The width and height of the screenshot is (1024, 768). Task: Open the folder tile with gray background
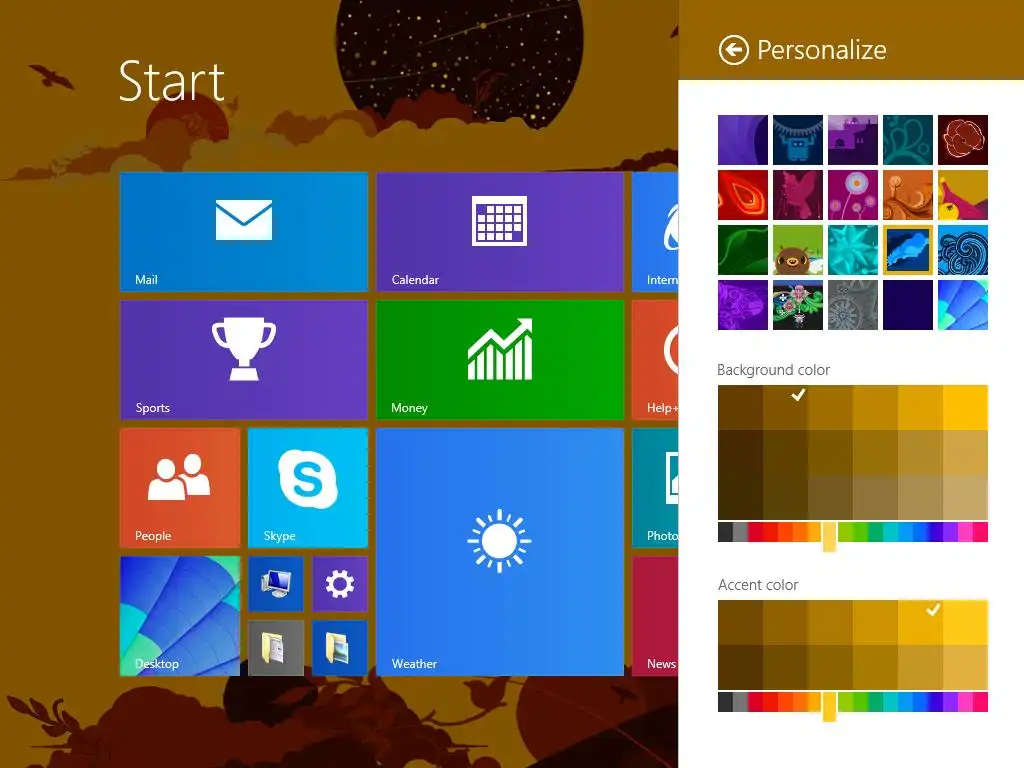pyautogui.click(x=276, y=647)
